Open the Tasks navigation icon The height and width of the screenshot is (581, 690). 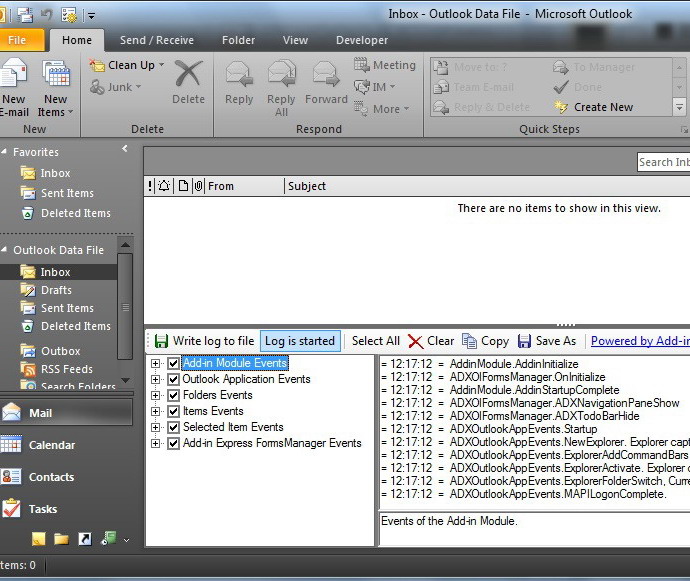pos(11,509)
